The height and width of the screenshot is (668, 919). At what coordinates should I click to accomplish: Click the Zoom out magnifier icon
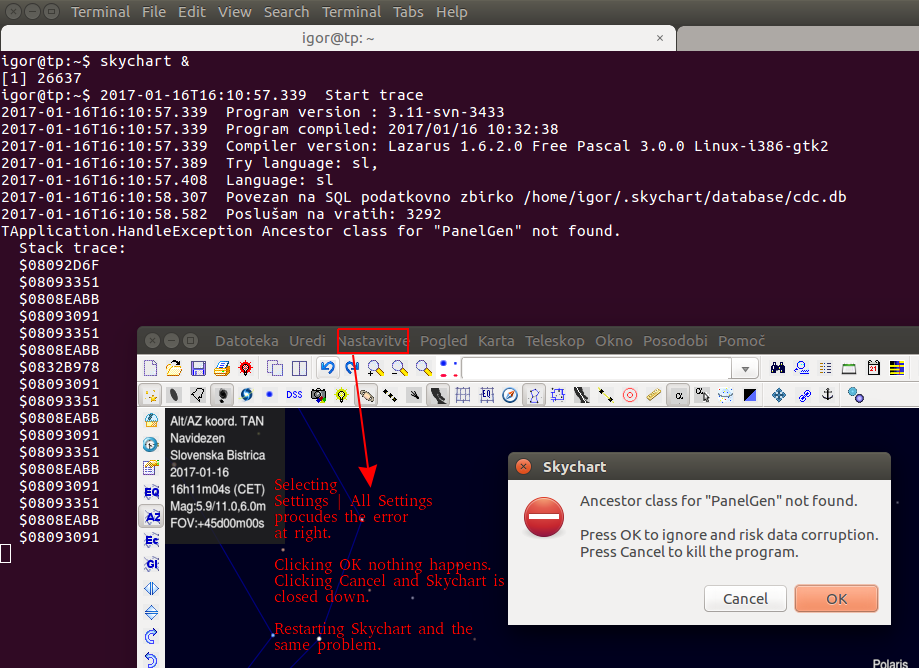pyautogui.click(x=400, y=368)
